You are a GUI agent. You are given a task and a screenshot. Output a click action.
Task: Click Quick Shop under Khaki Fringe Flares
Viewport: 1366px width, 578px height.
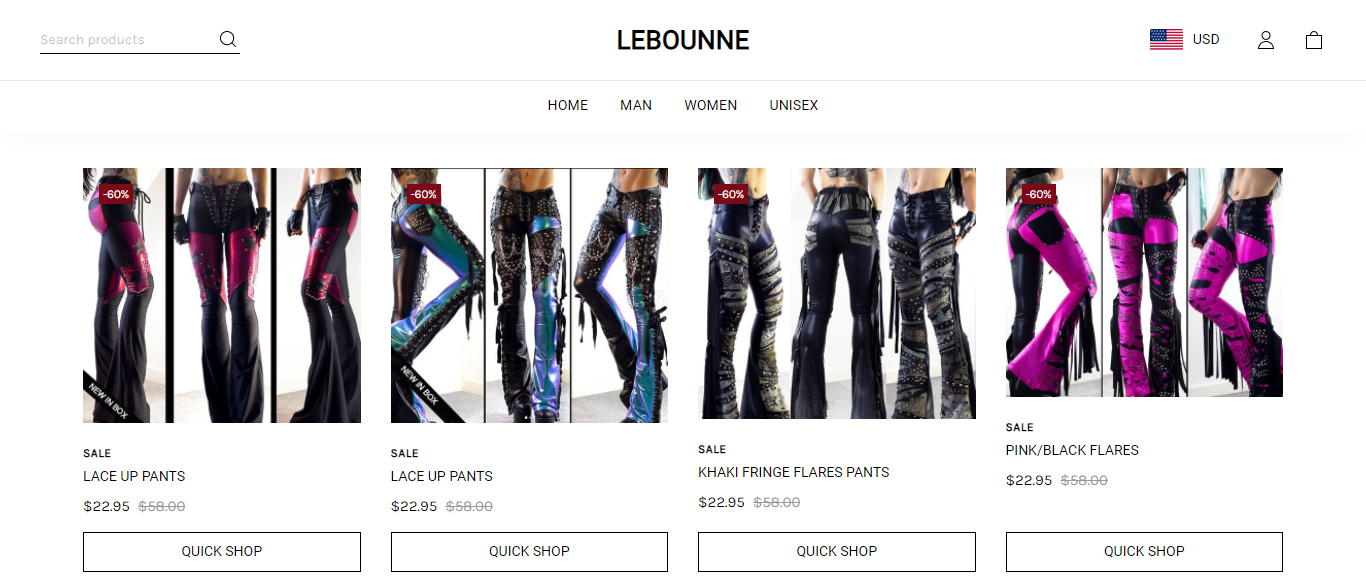837,551
